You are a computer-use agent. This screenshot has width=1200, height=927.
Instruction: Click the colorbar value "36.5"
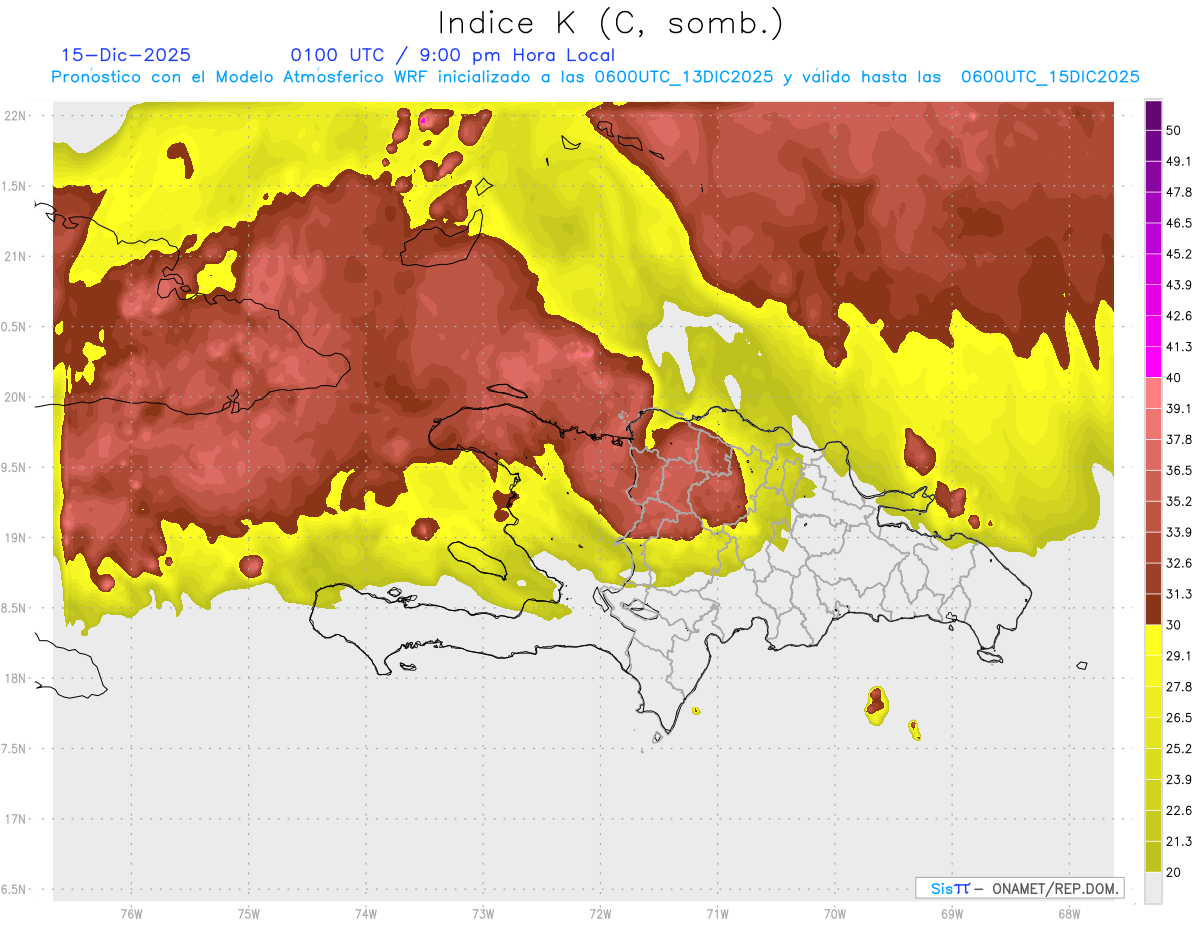[x=1179, y=470]
